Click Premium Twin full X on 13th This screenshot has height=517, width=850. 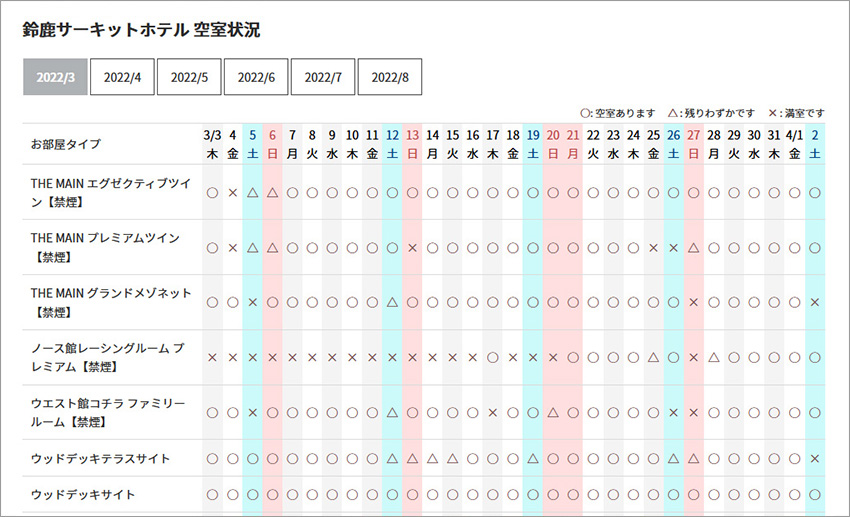coord(412,247)
